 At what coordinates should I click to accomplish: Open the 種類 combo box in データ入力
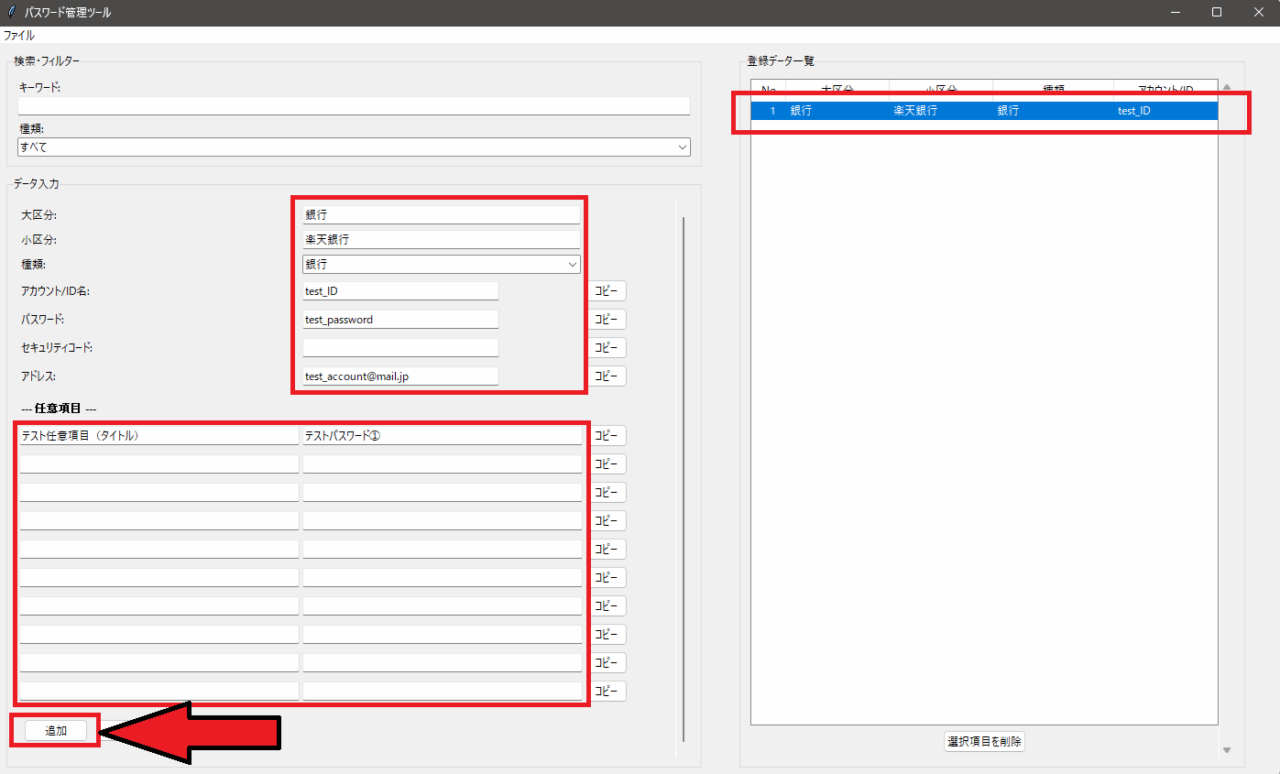click(x=441, y=264)
